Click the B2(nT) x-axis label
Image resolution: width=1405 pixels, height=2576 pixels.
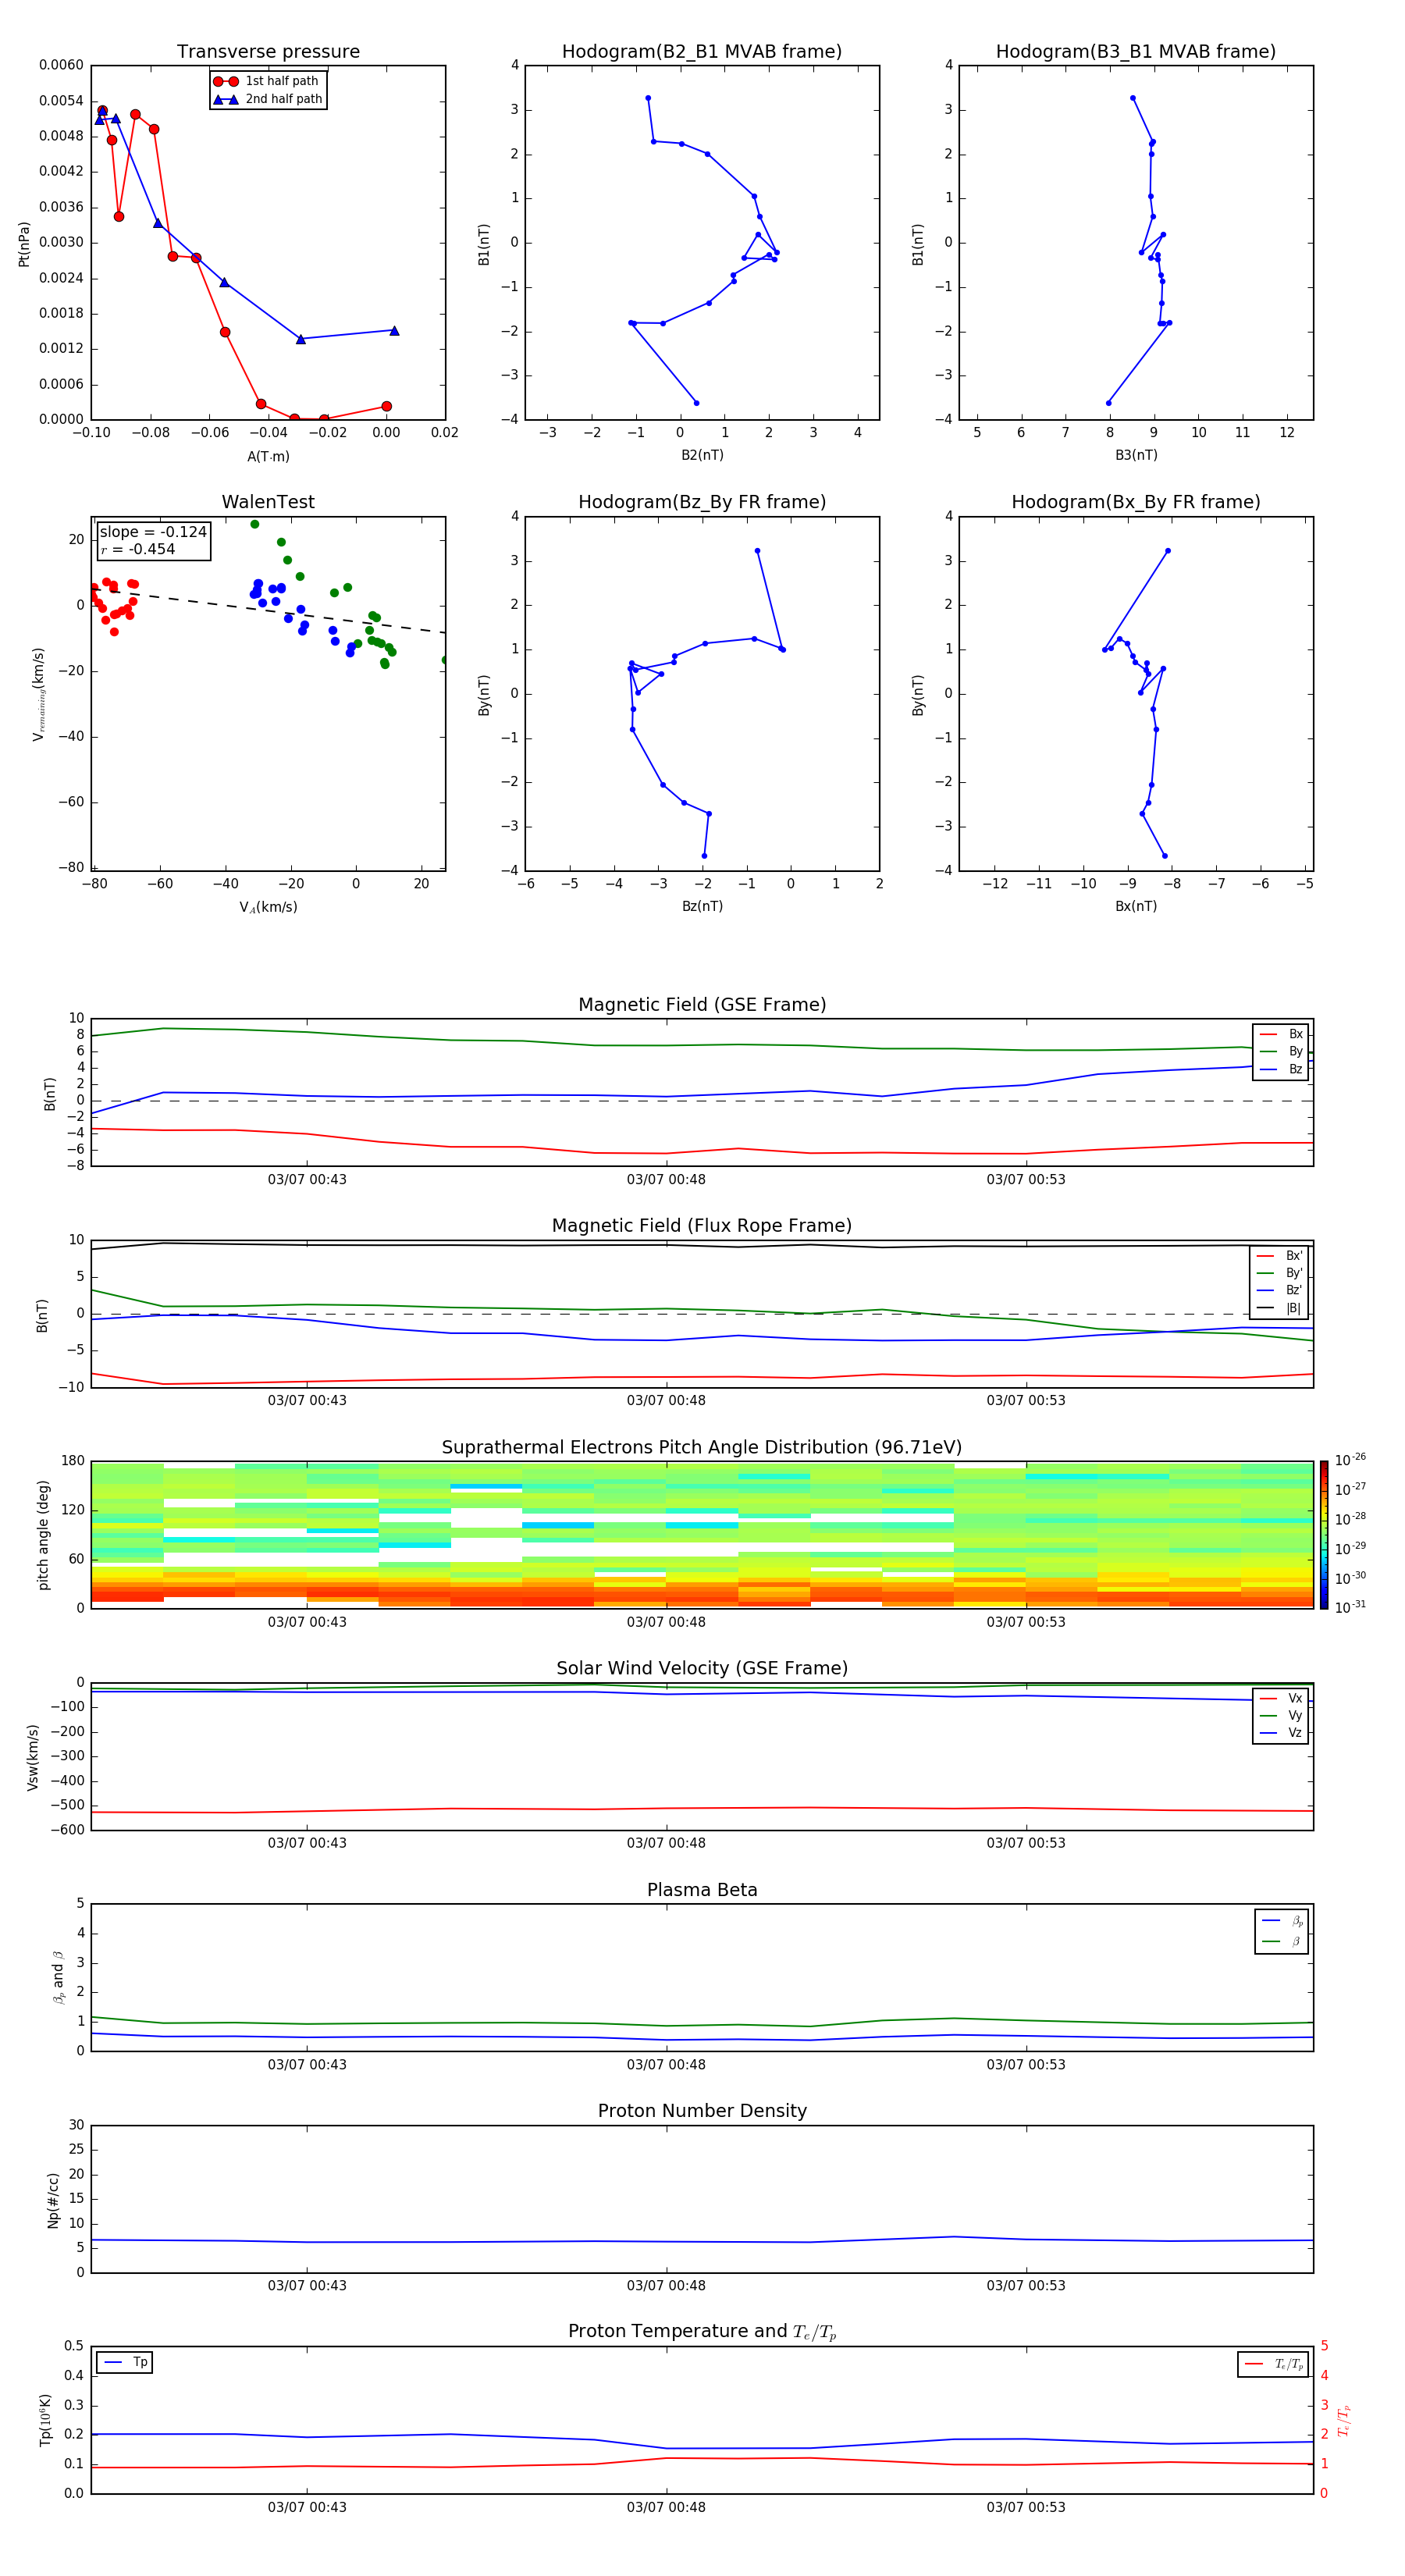pos(702,455)
